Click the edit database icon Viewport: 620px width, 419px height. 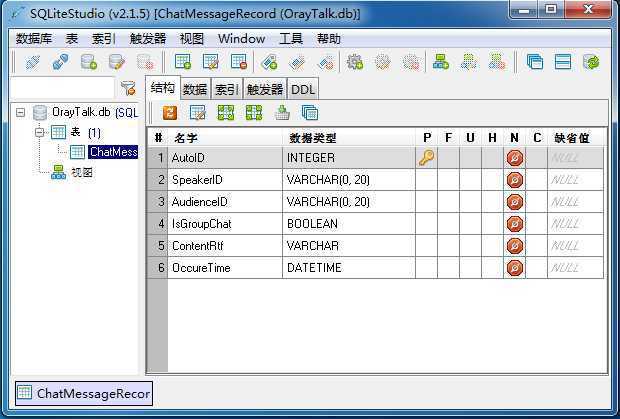click(x=117, y=62)
